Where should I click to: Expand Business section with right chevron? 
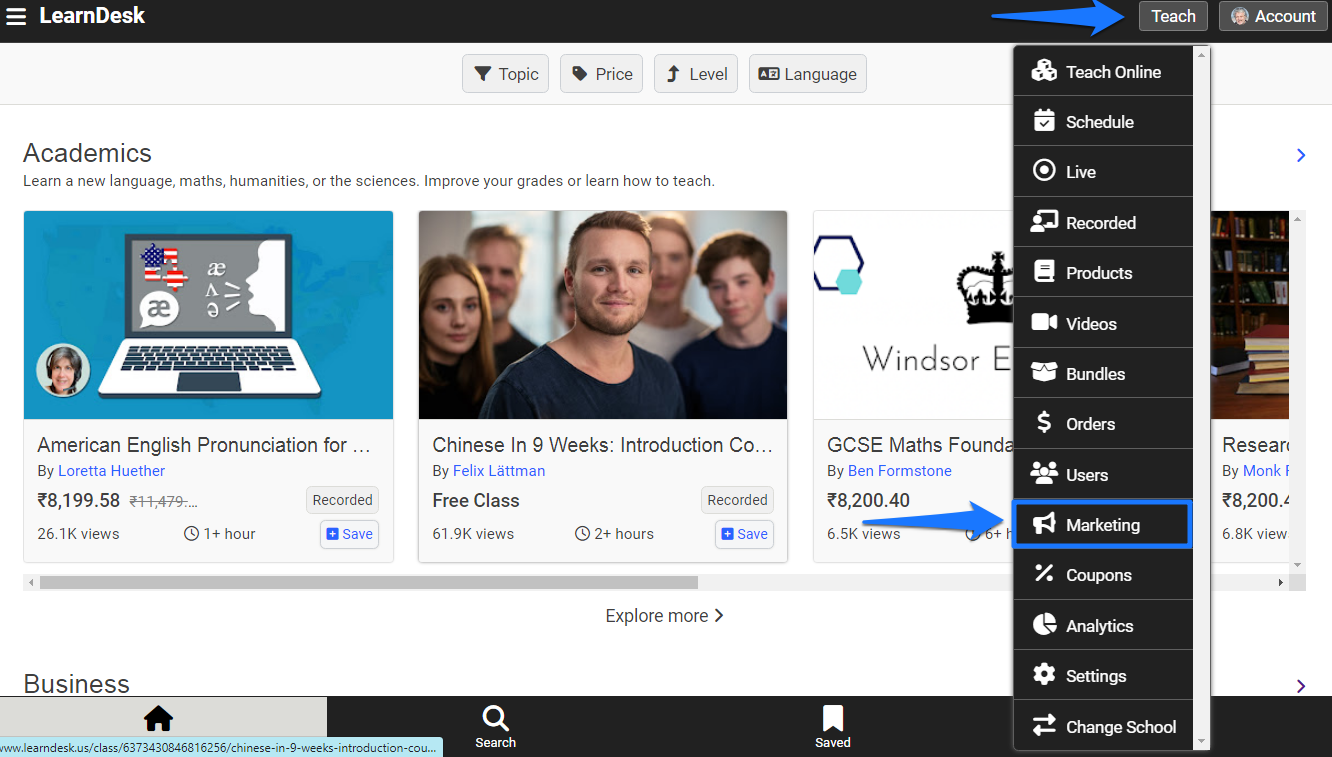tap(1301, 686)
